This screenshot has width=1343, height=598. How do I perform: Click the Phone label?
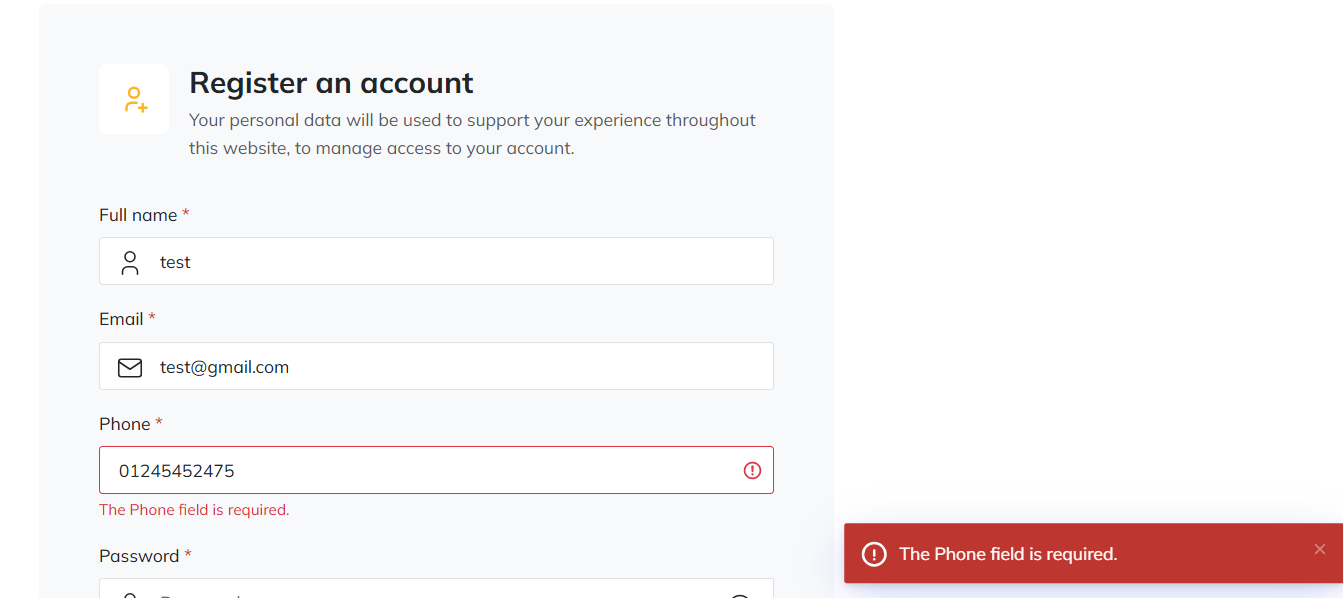coord(125,424)
